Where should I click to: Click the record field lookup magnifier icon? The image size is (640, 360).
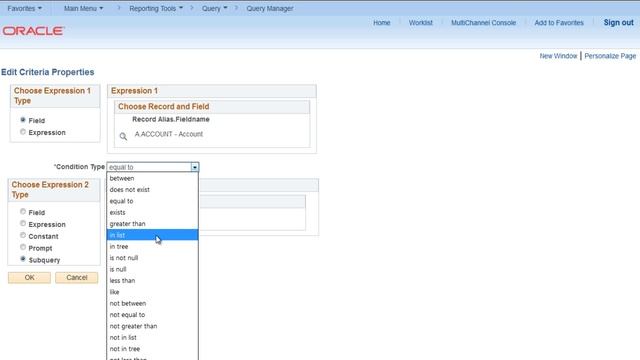tap(123, 136)
